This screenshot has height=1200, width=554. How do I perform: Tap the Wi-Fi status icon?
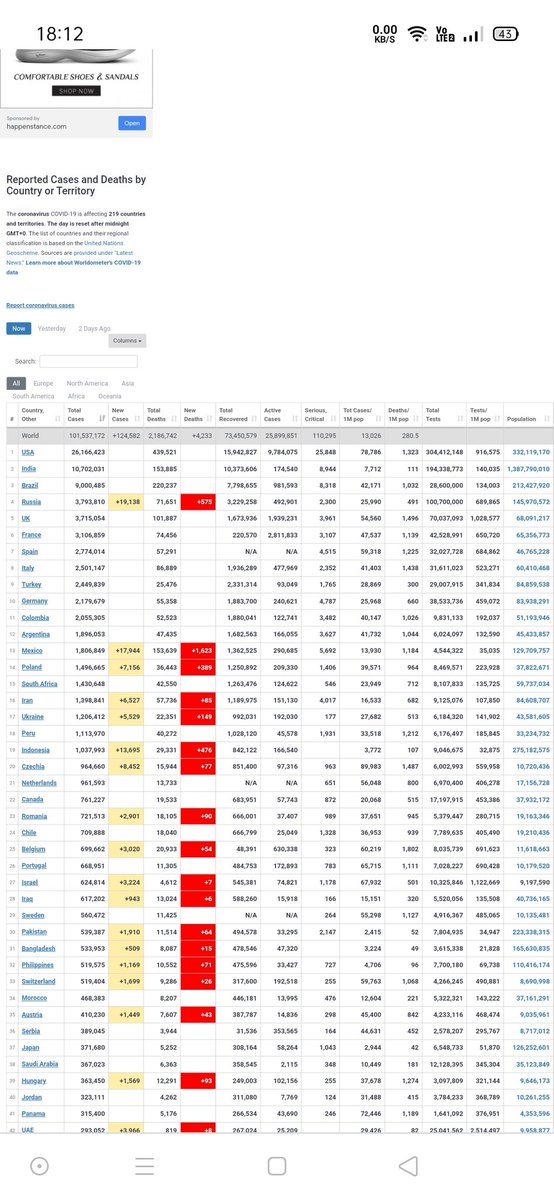click(x=417, y=34)
